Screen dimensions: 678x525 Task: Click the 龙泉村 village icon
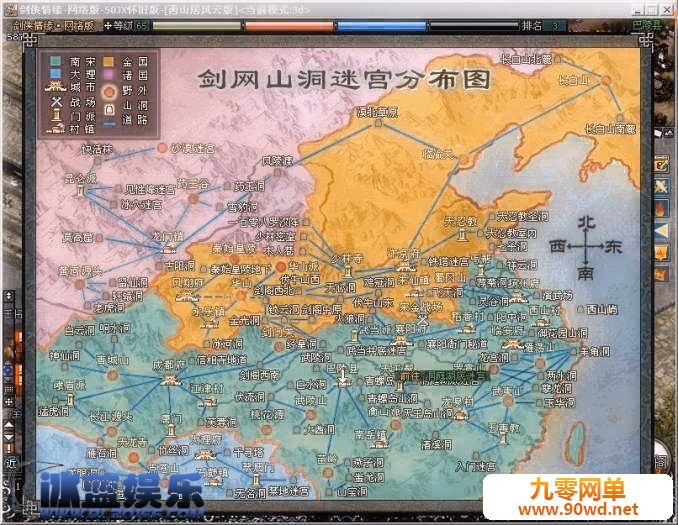460,416
